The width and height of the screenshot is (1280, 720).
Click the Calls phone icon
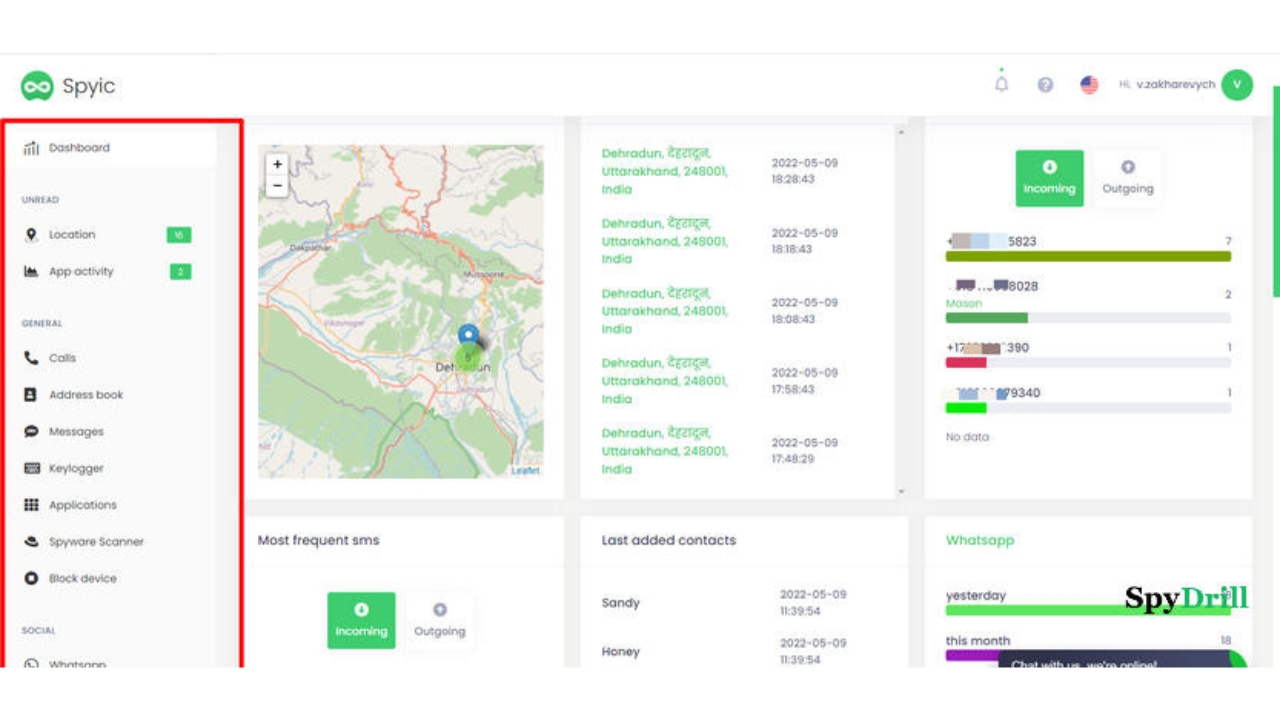point(31,358)
